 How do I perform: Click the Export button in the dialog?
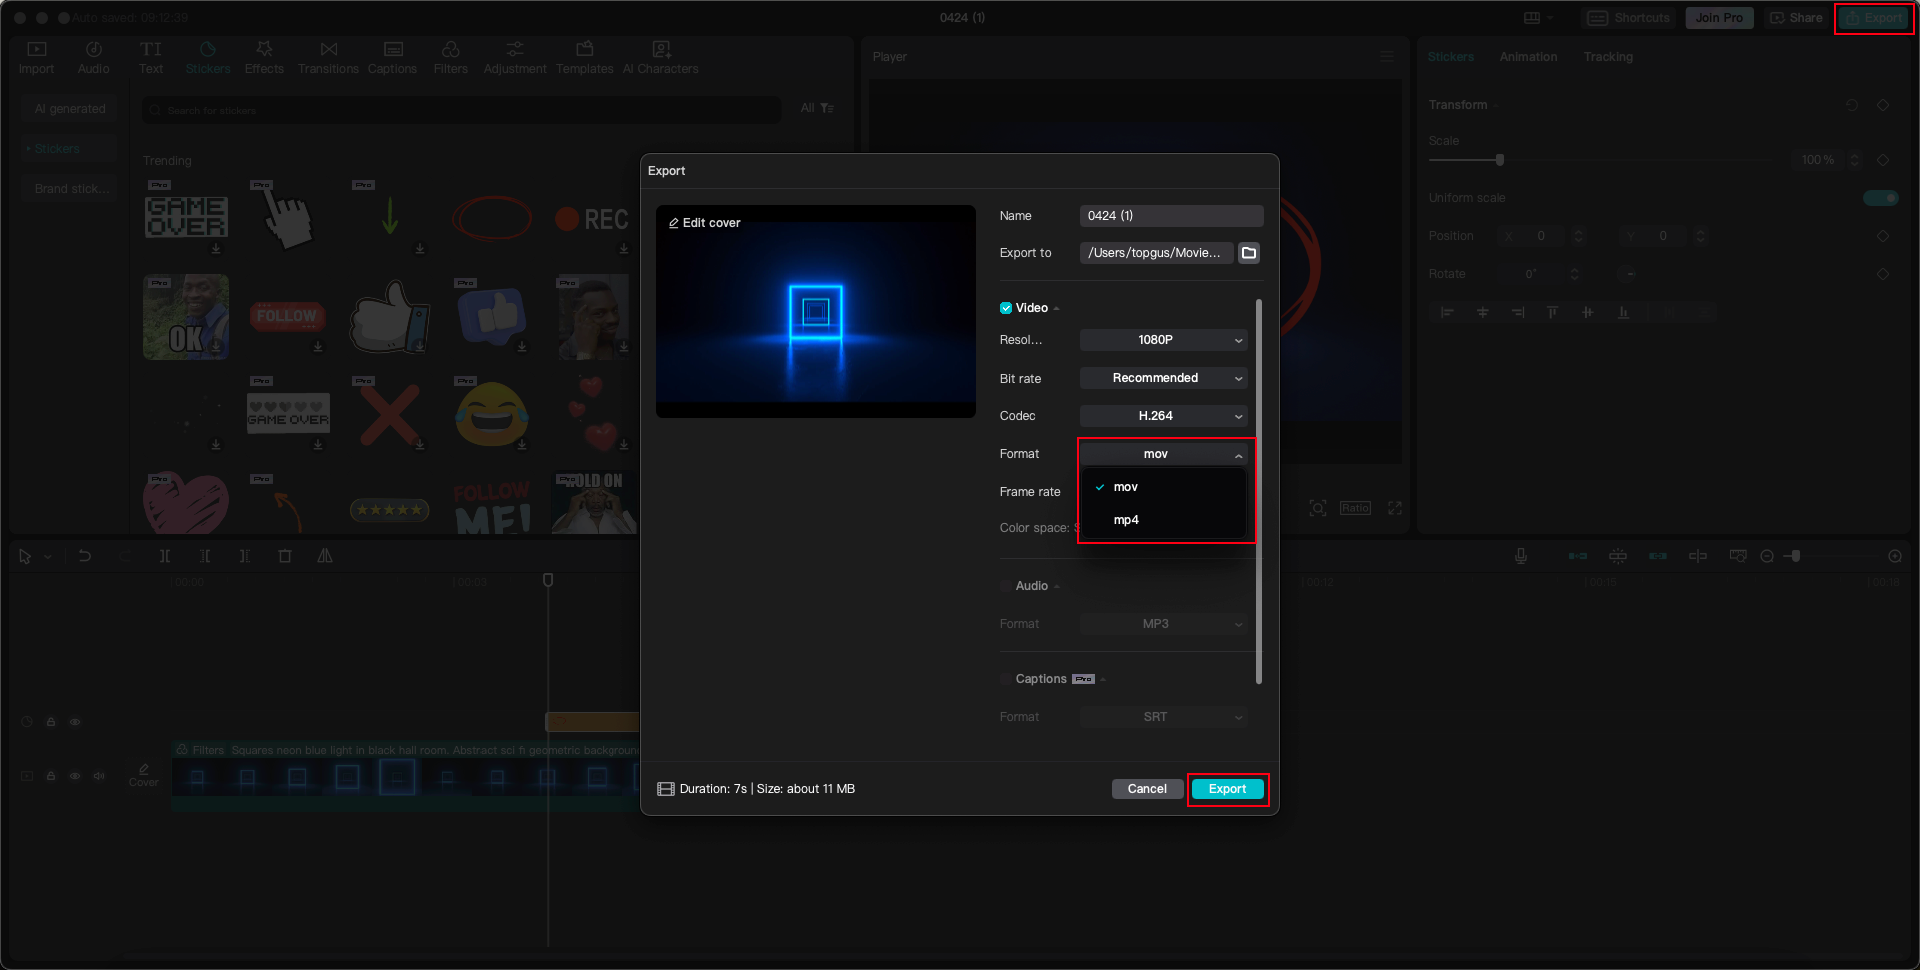pos(1228,789)
